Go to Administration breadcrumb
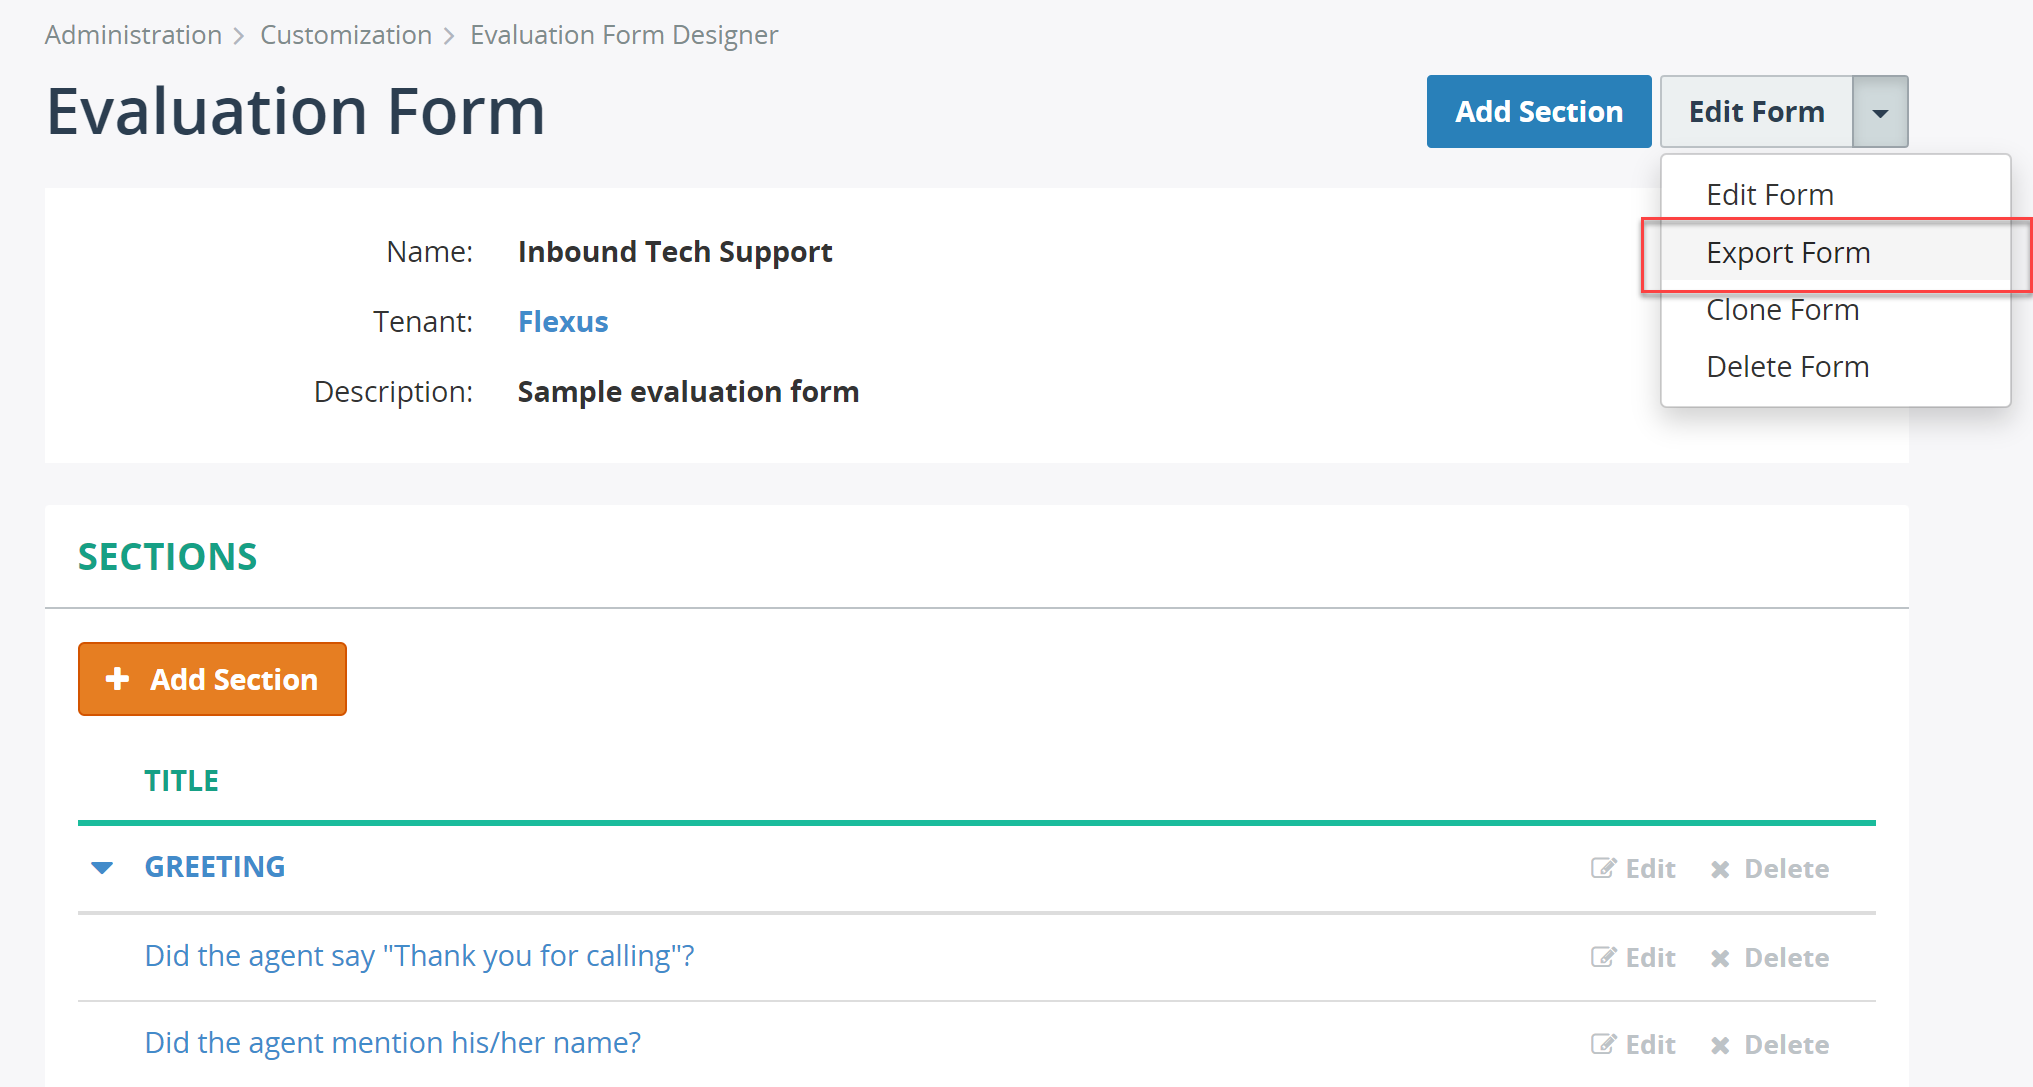 tap(133, 35)
